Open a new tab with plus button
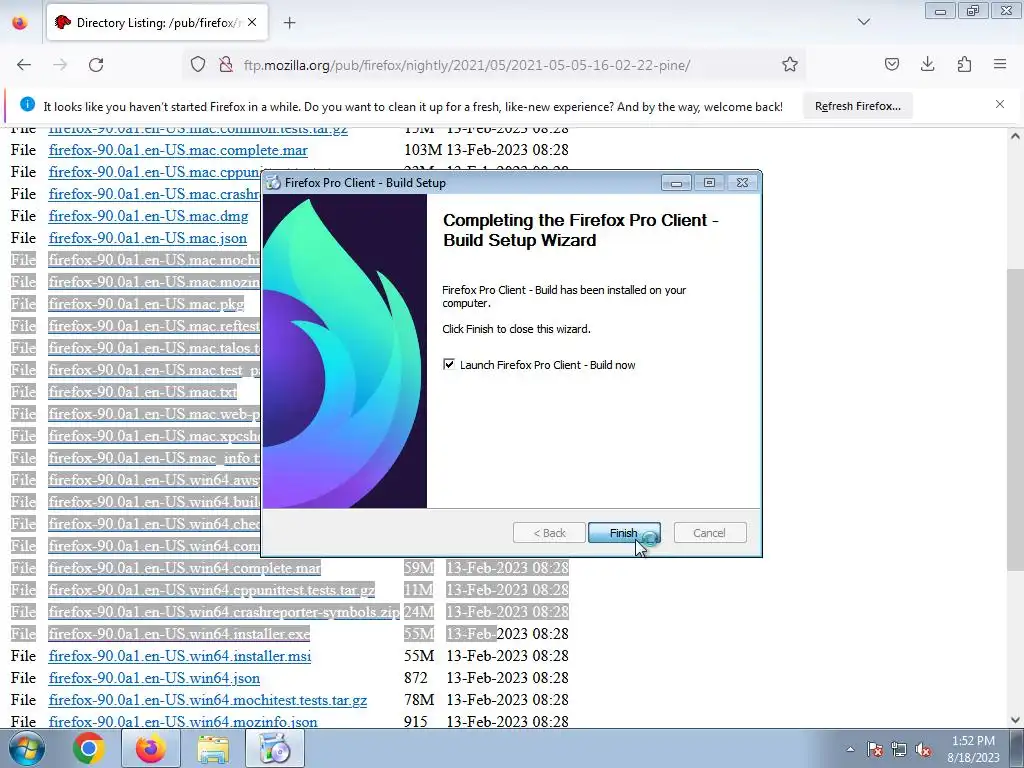This screenshot has height=768, width=1024. point(289,23)
